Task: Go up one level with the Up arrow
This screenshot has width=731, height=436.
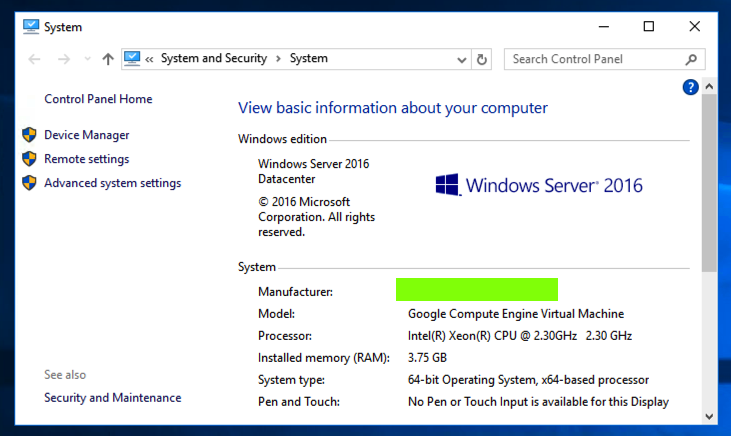Action: pyautogui.click(x=108, y=59)
